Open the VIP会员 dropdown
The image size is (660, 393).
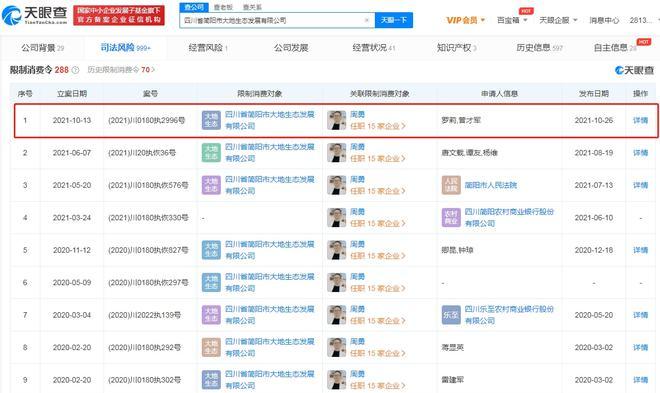pos(466,20)
